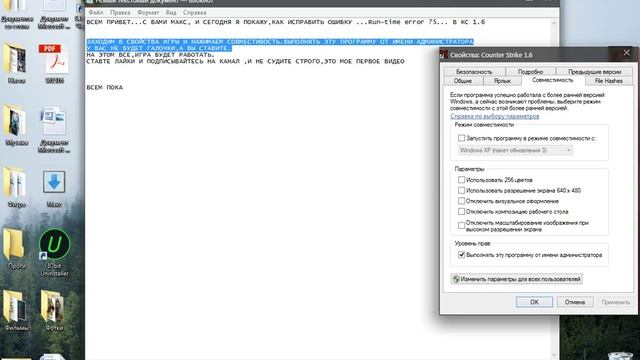640x360 pixels.
Task: Click the ВСЕМ ПОКА line in Notepad
Action: pos(104,87)
